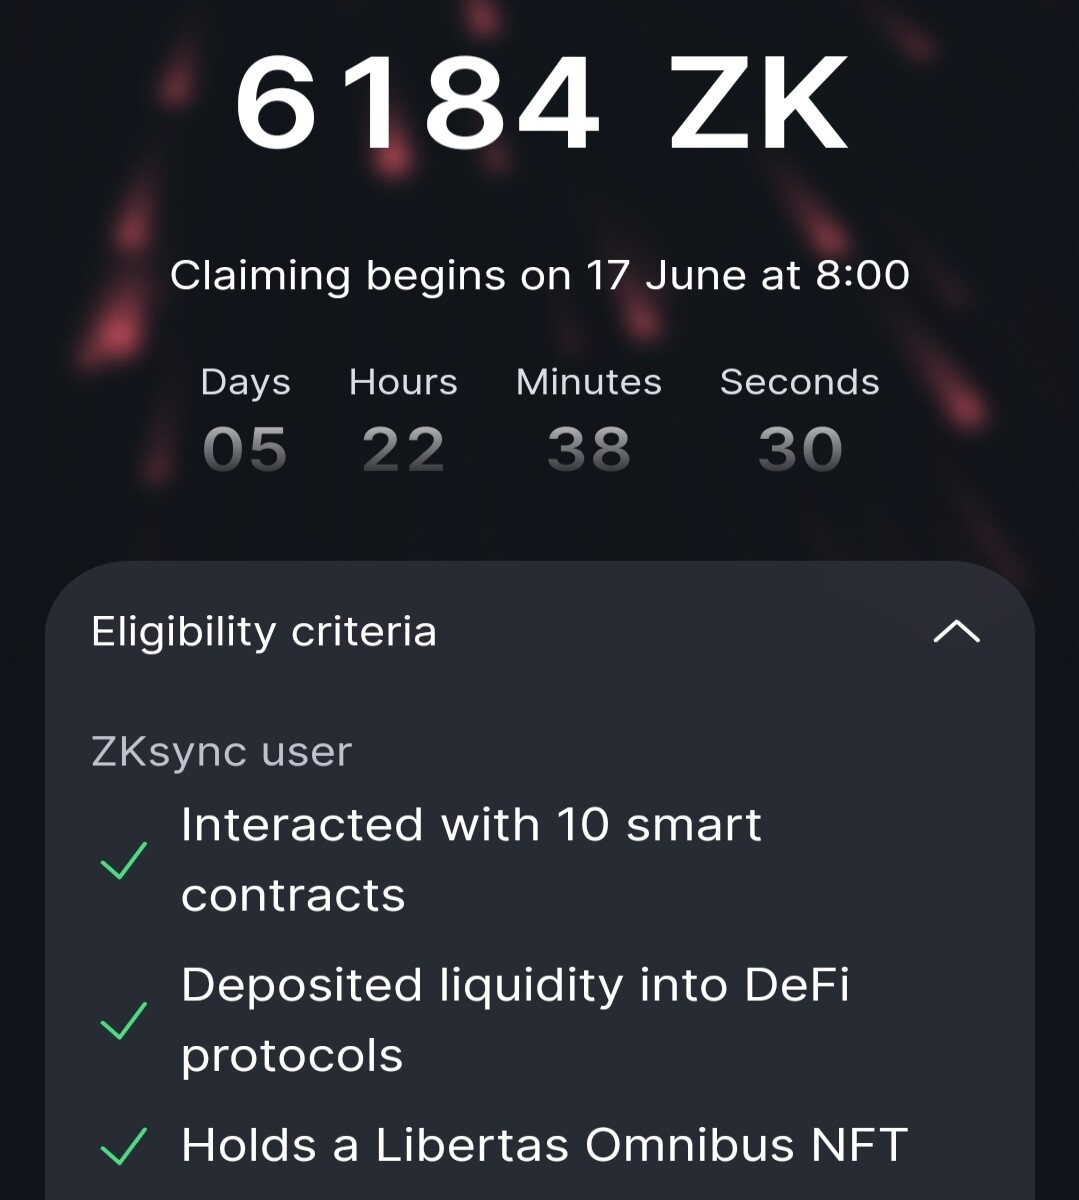The height and width of the screenshot is (1200, 1079).
Task: Click checkmark next to Interacted with 10 smart contracts
Action: (x=124, y=860)
